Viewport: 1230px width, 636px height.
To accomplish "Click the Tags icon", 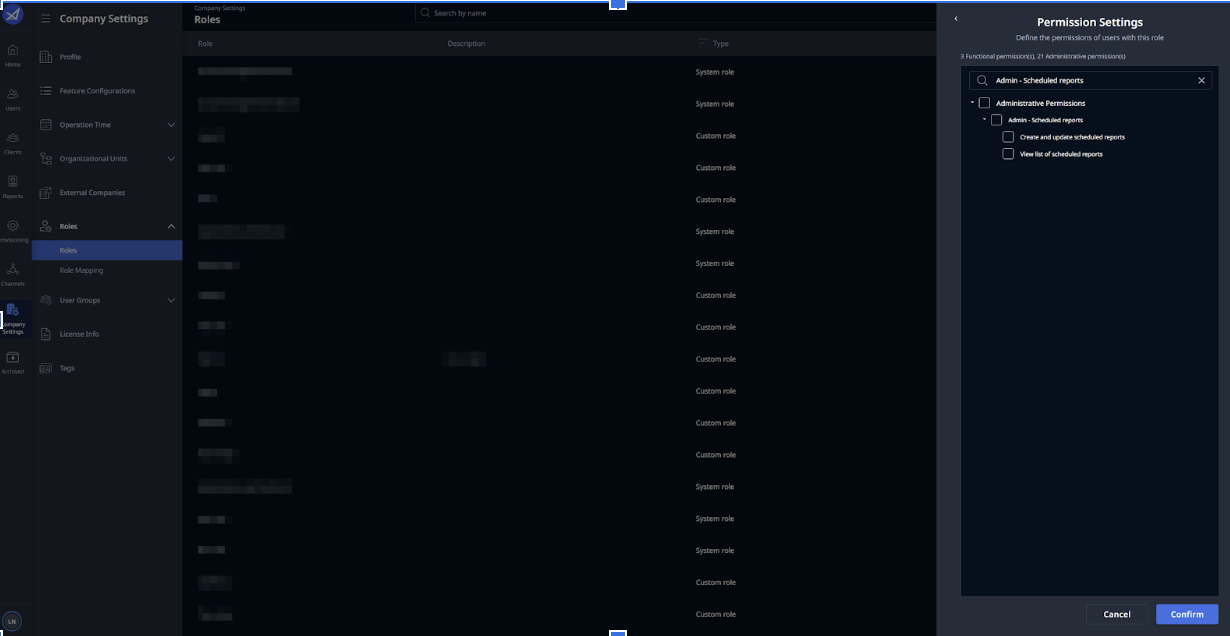I will click(x=46, y=368).
